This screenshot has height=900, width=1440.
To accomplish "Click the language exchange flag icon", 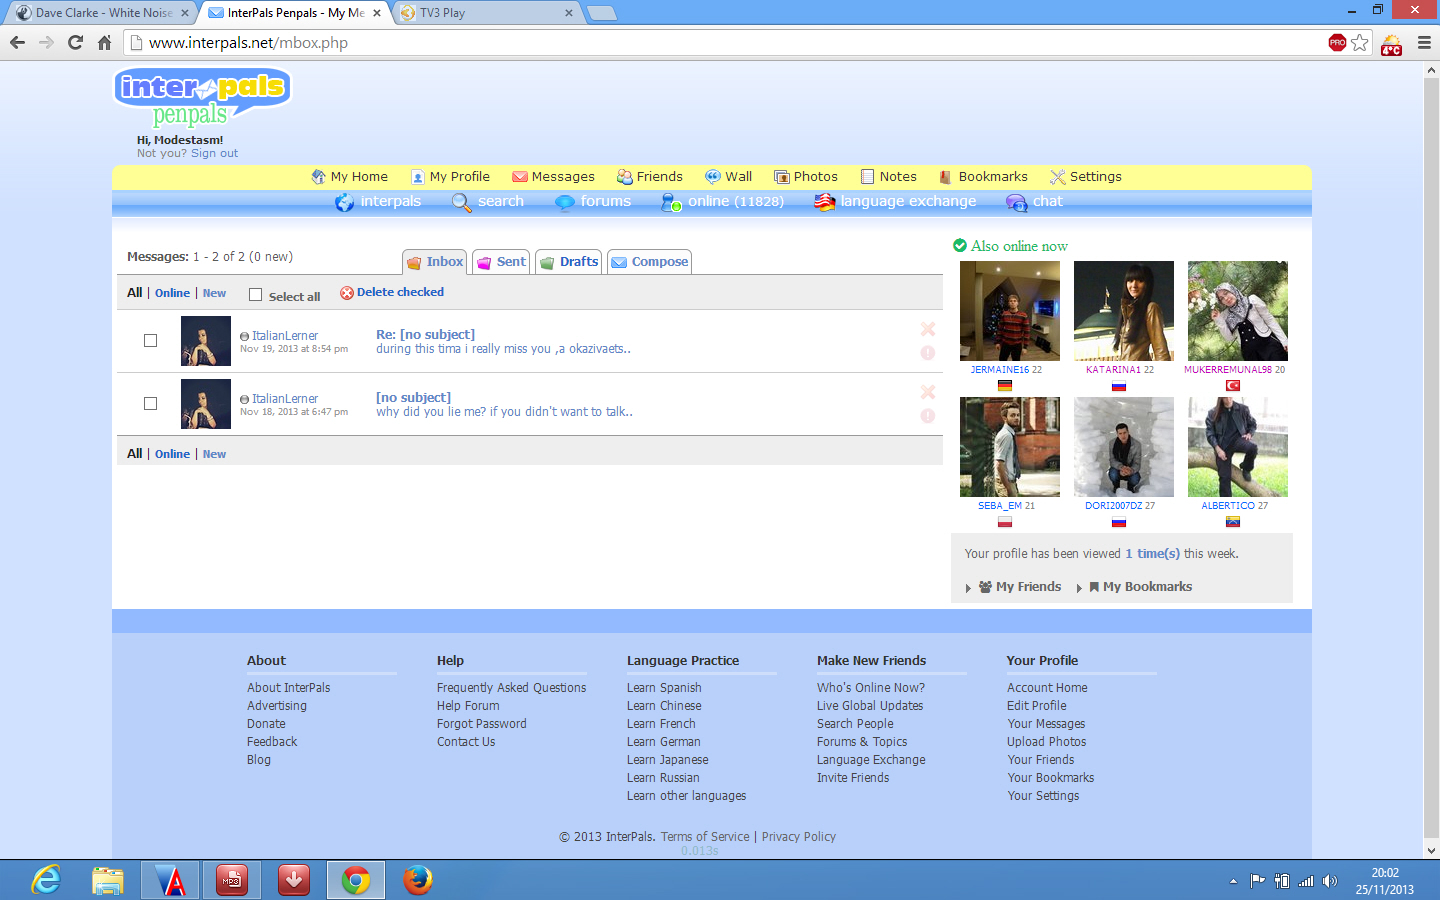I will (x=824, y=202).
